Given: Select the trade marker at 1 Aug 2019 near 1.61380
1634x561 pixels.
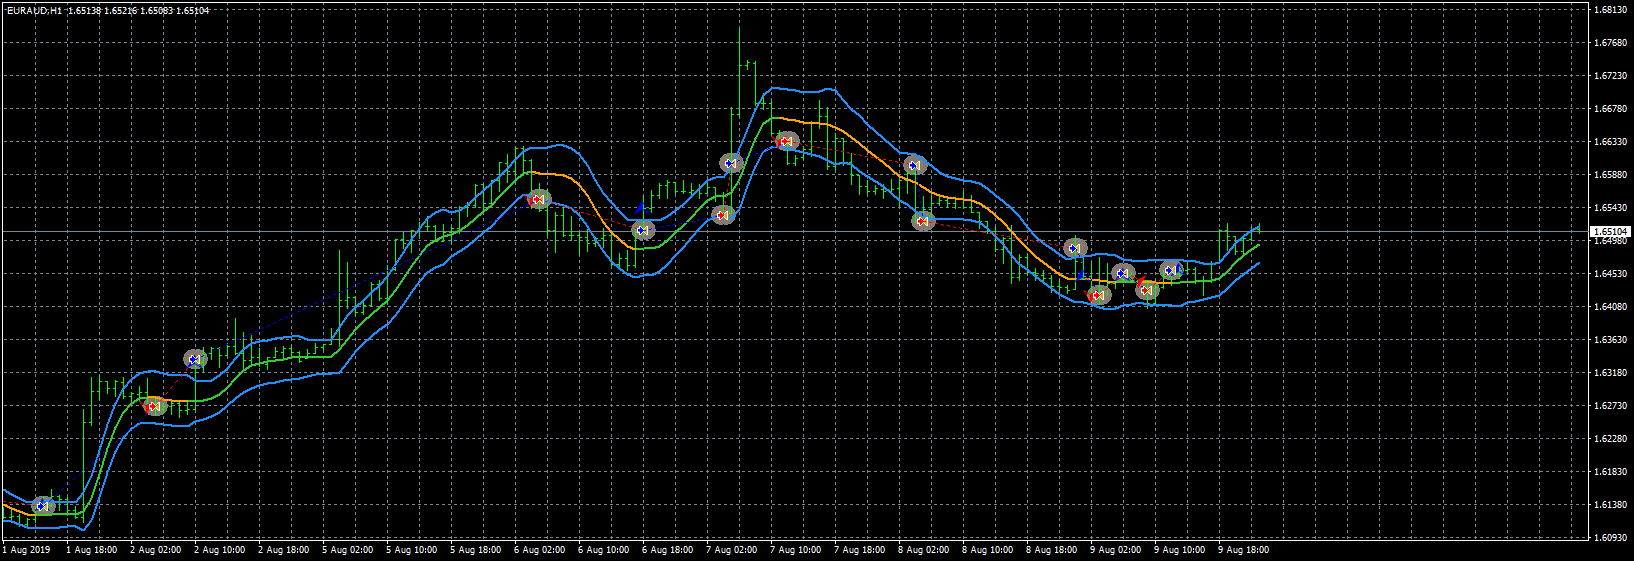Looking at the screenshot, I should pos(42,506).
